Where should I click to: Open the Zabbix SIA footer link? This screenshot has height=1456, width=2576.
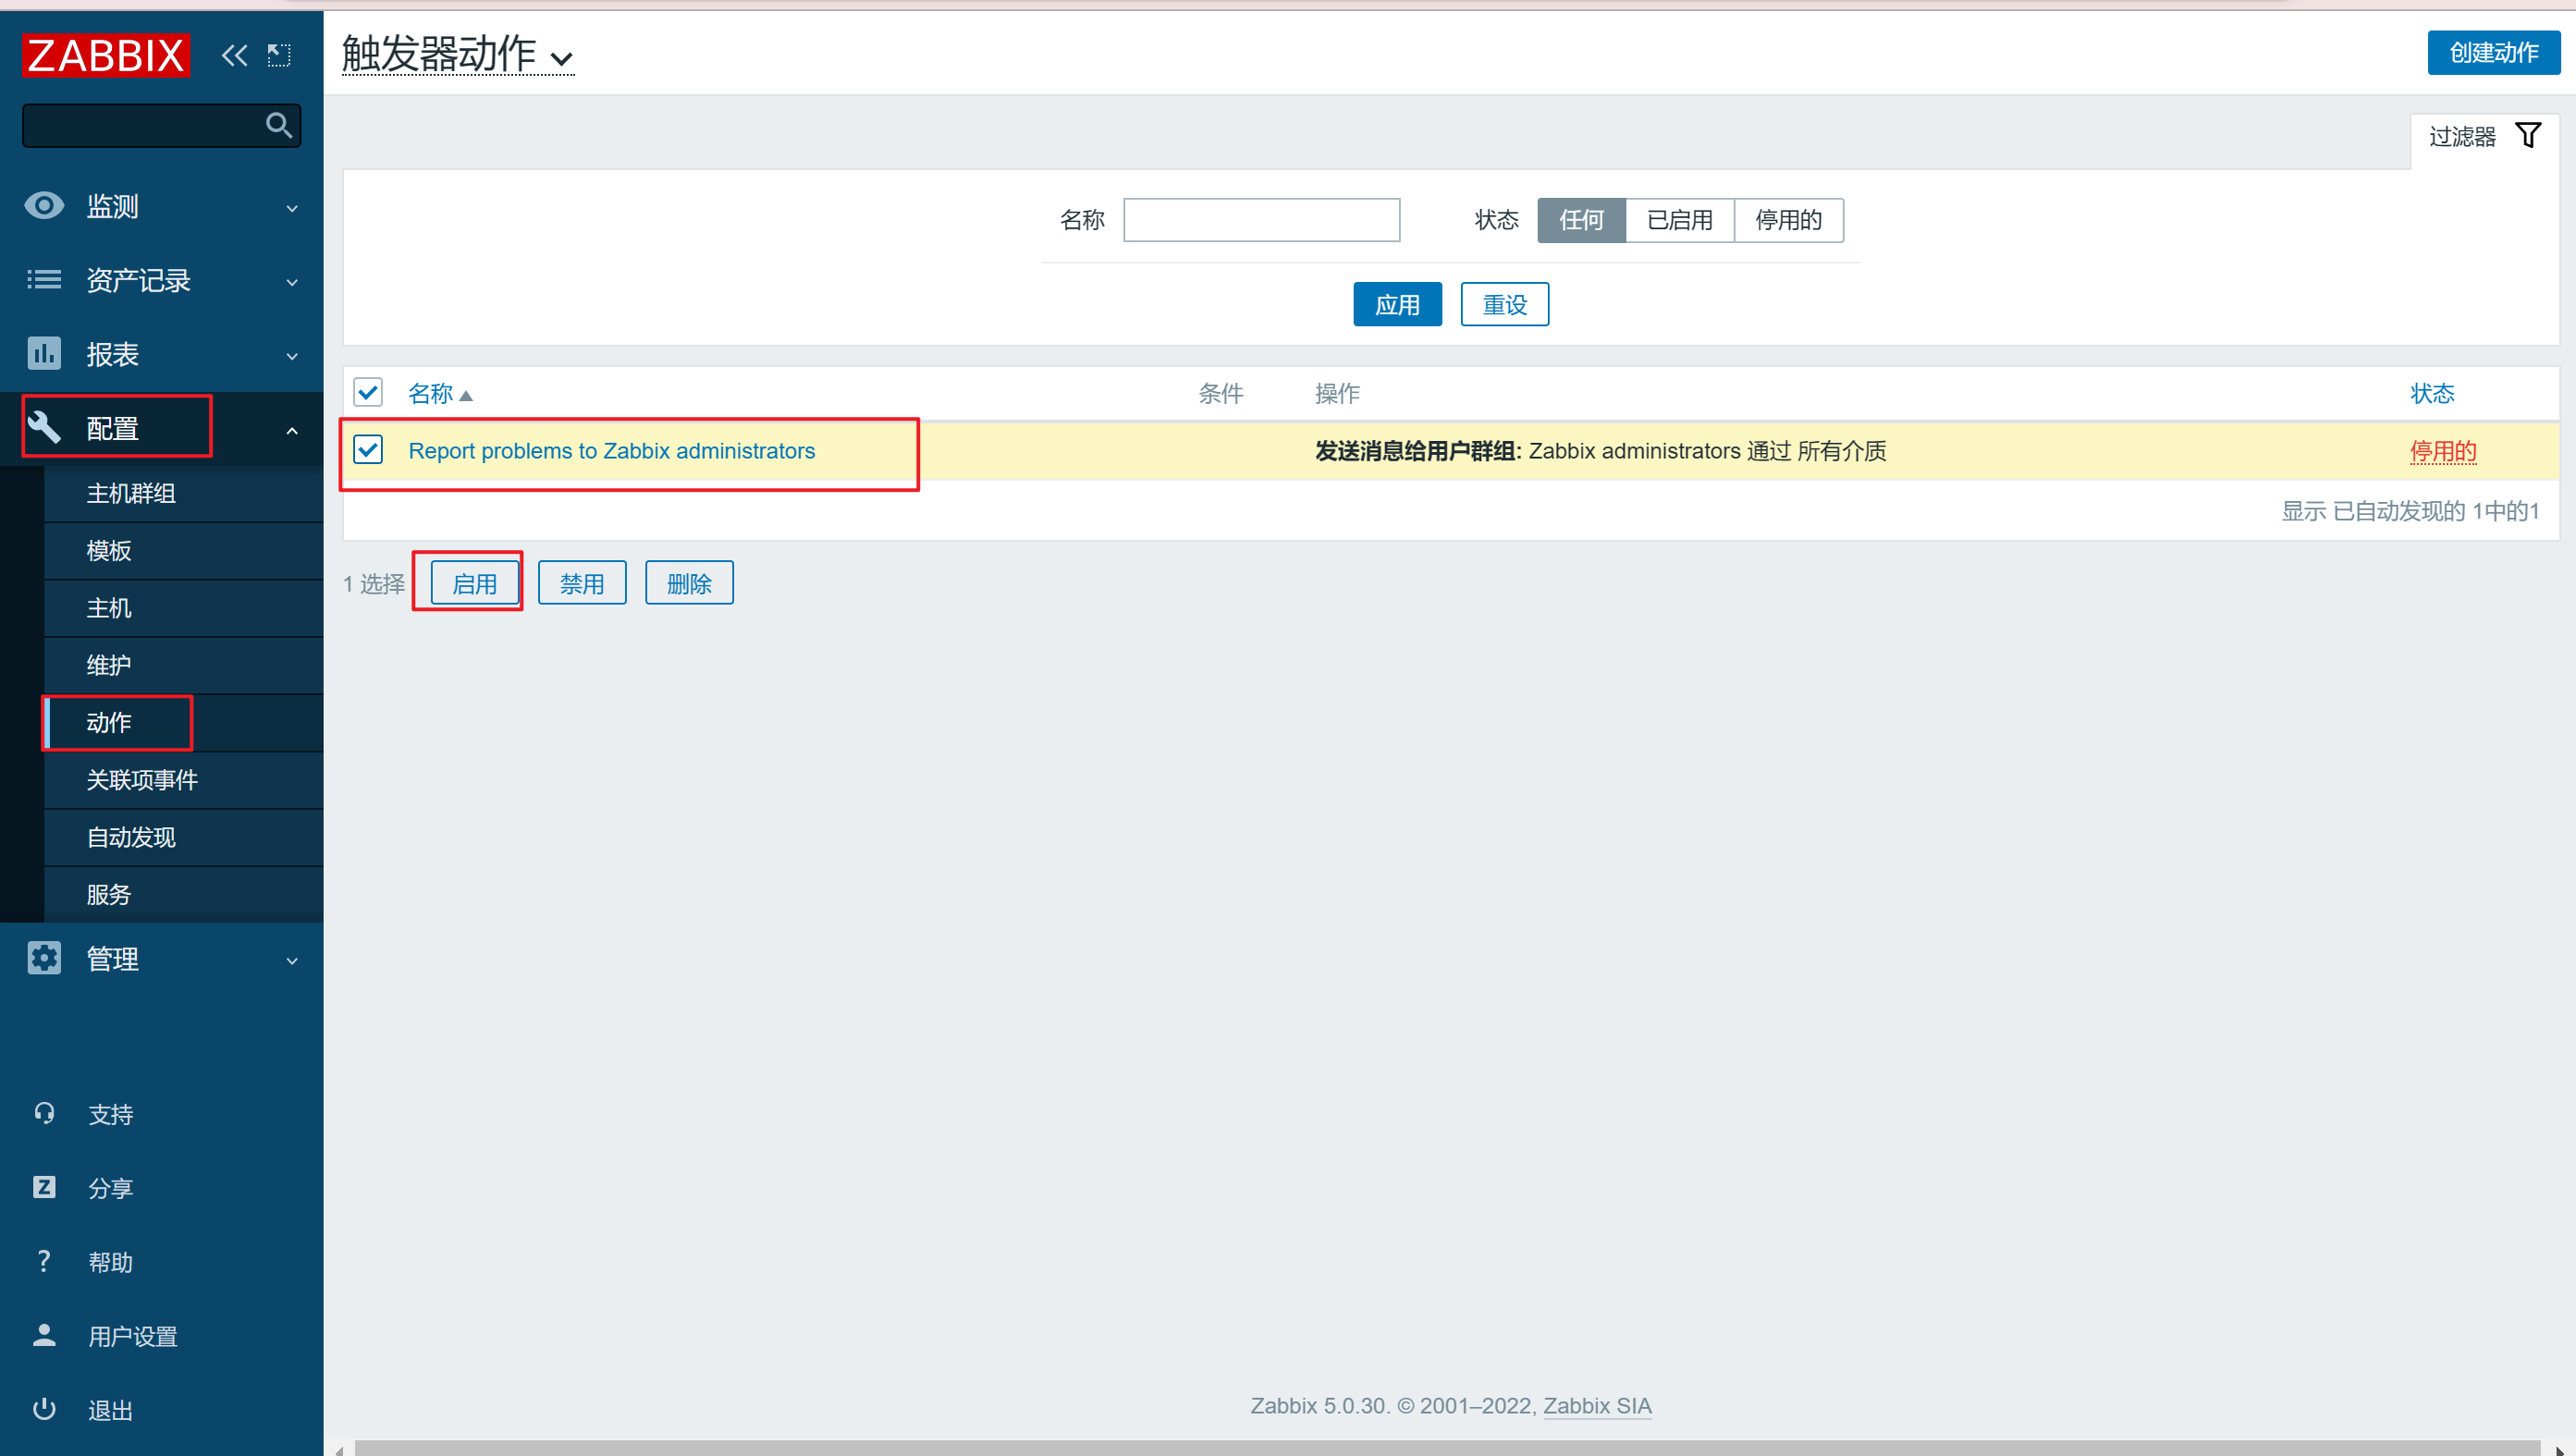tap(1597, 1405)
